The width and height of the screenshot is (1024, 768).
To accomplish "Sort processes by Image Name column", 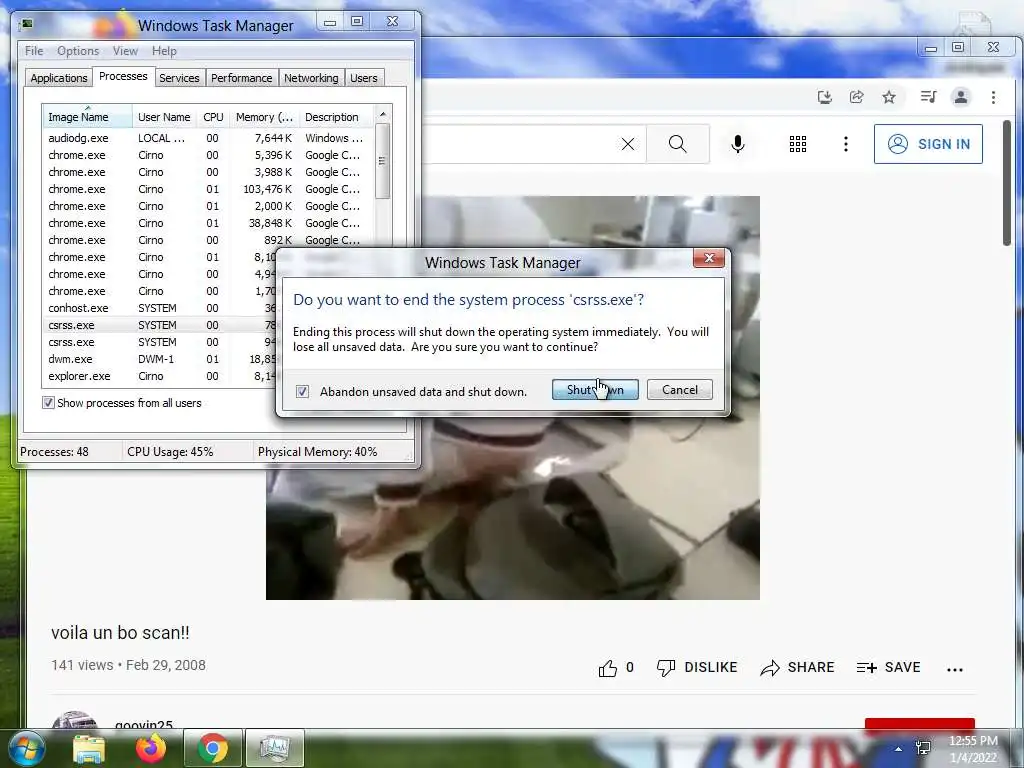I will coord(87,117).
